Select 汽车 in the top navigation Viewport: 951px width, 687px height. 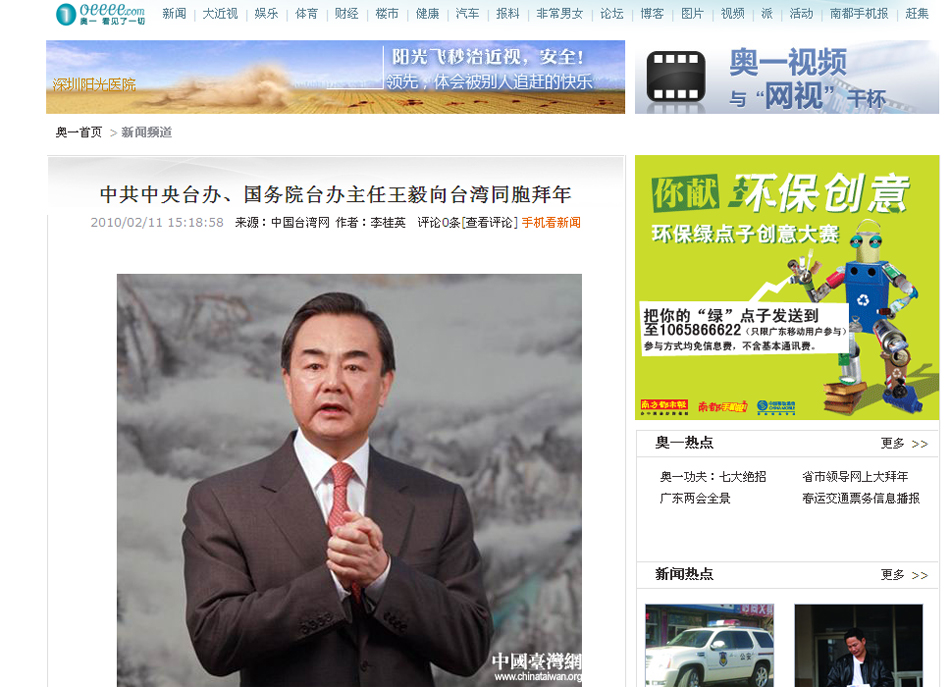point(467,14)
